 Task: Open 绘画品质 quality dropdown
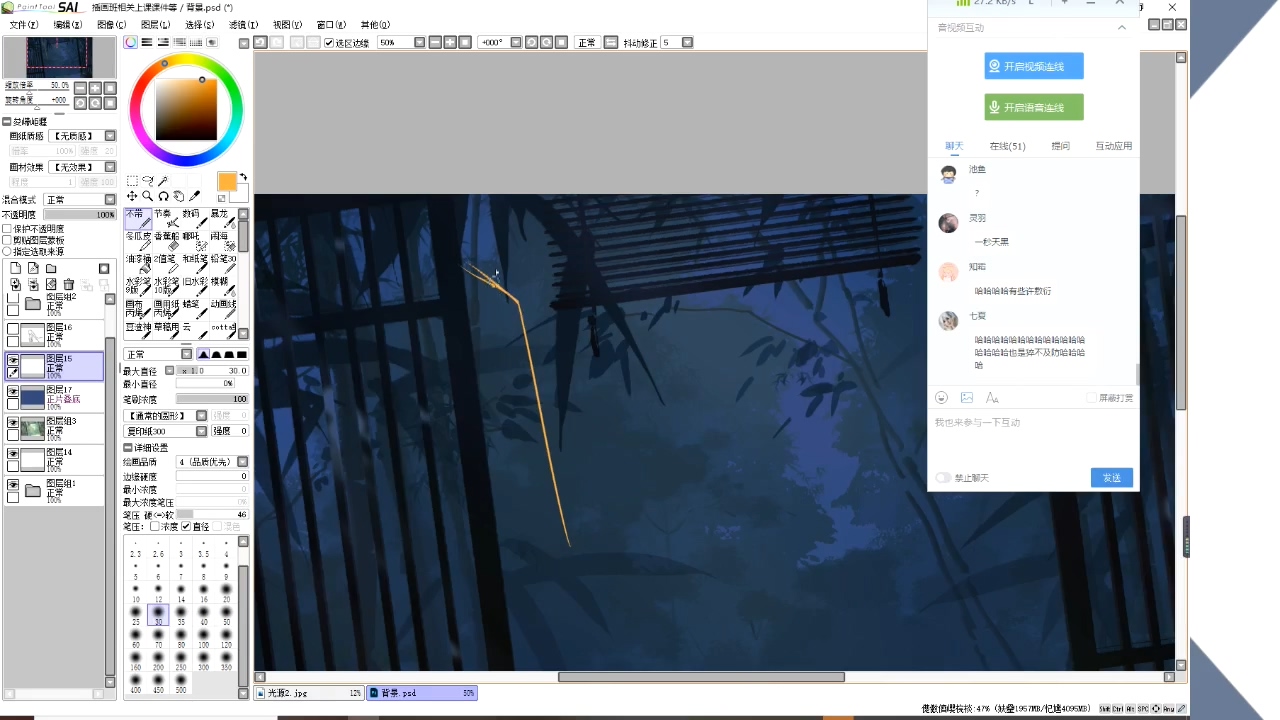[243, 462]
